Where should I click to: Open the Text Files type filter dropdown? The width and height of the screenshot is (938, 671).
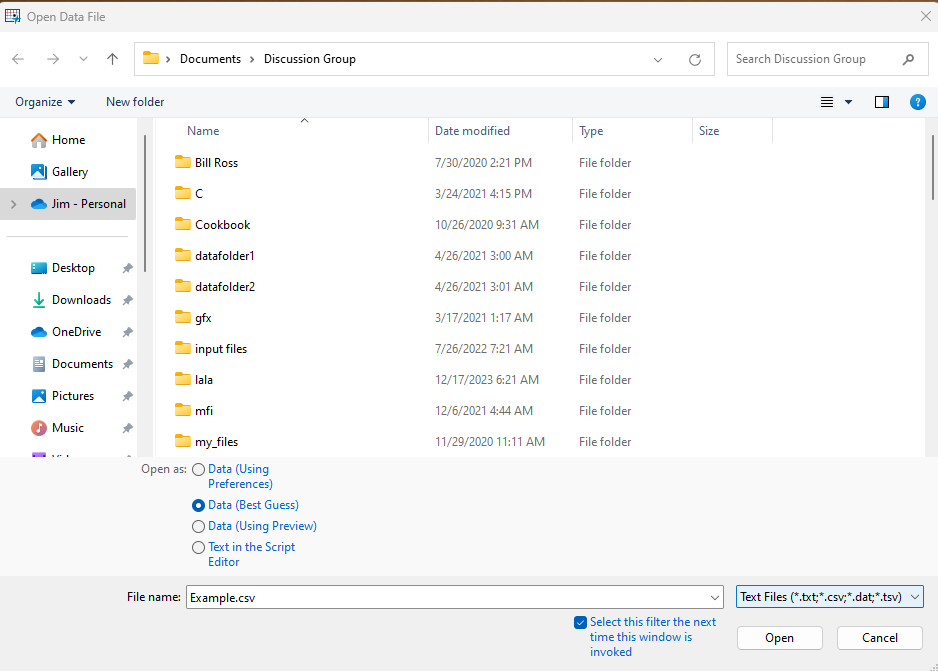(830, 597)
